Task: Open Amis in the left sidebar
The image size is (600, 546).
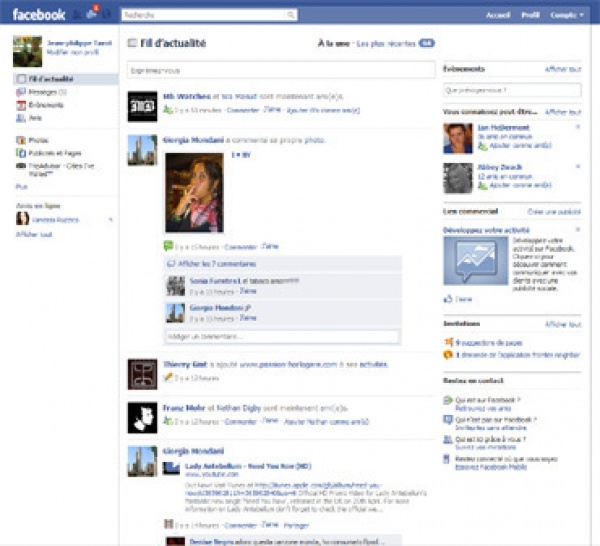Action: [x=29, y=118]
